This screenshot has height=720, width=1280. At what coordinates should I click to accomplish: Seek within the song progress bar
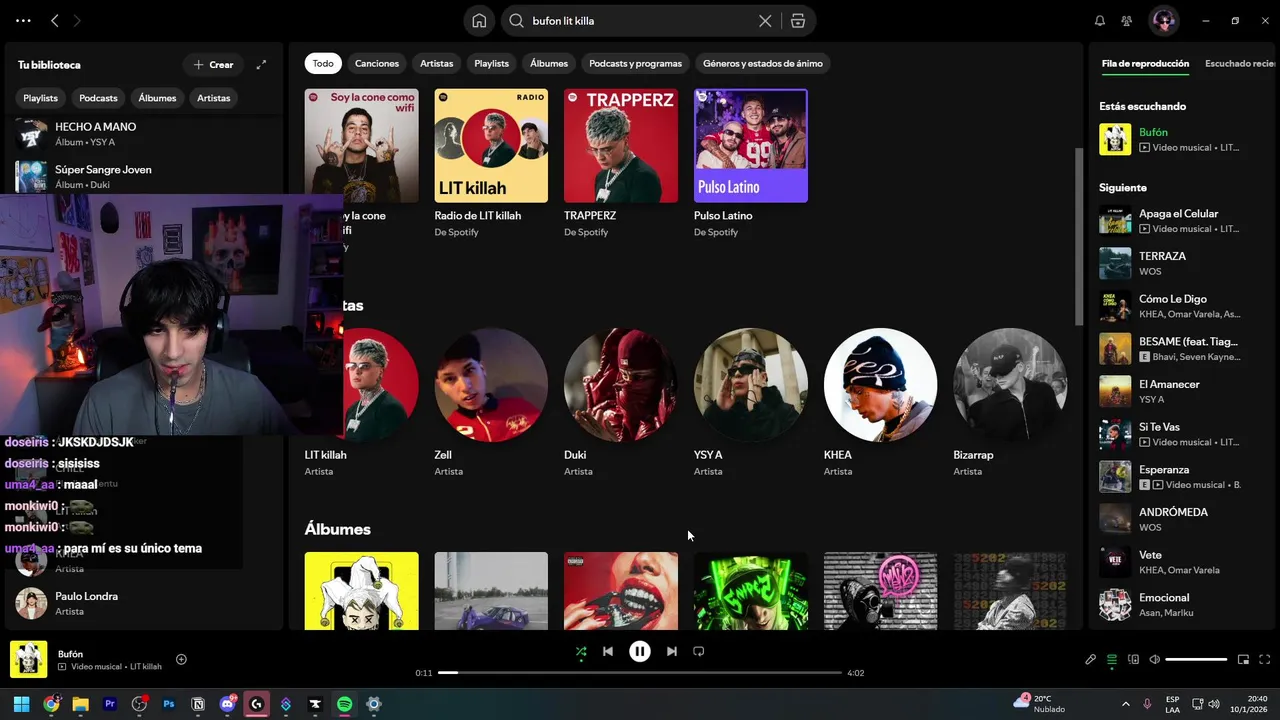[640, 673]
